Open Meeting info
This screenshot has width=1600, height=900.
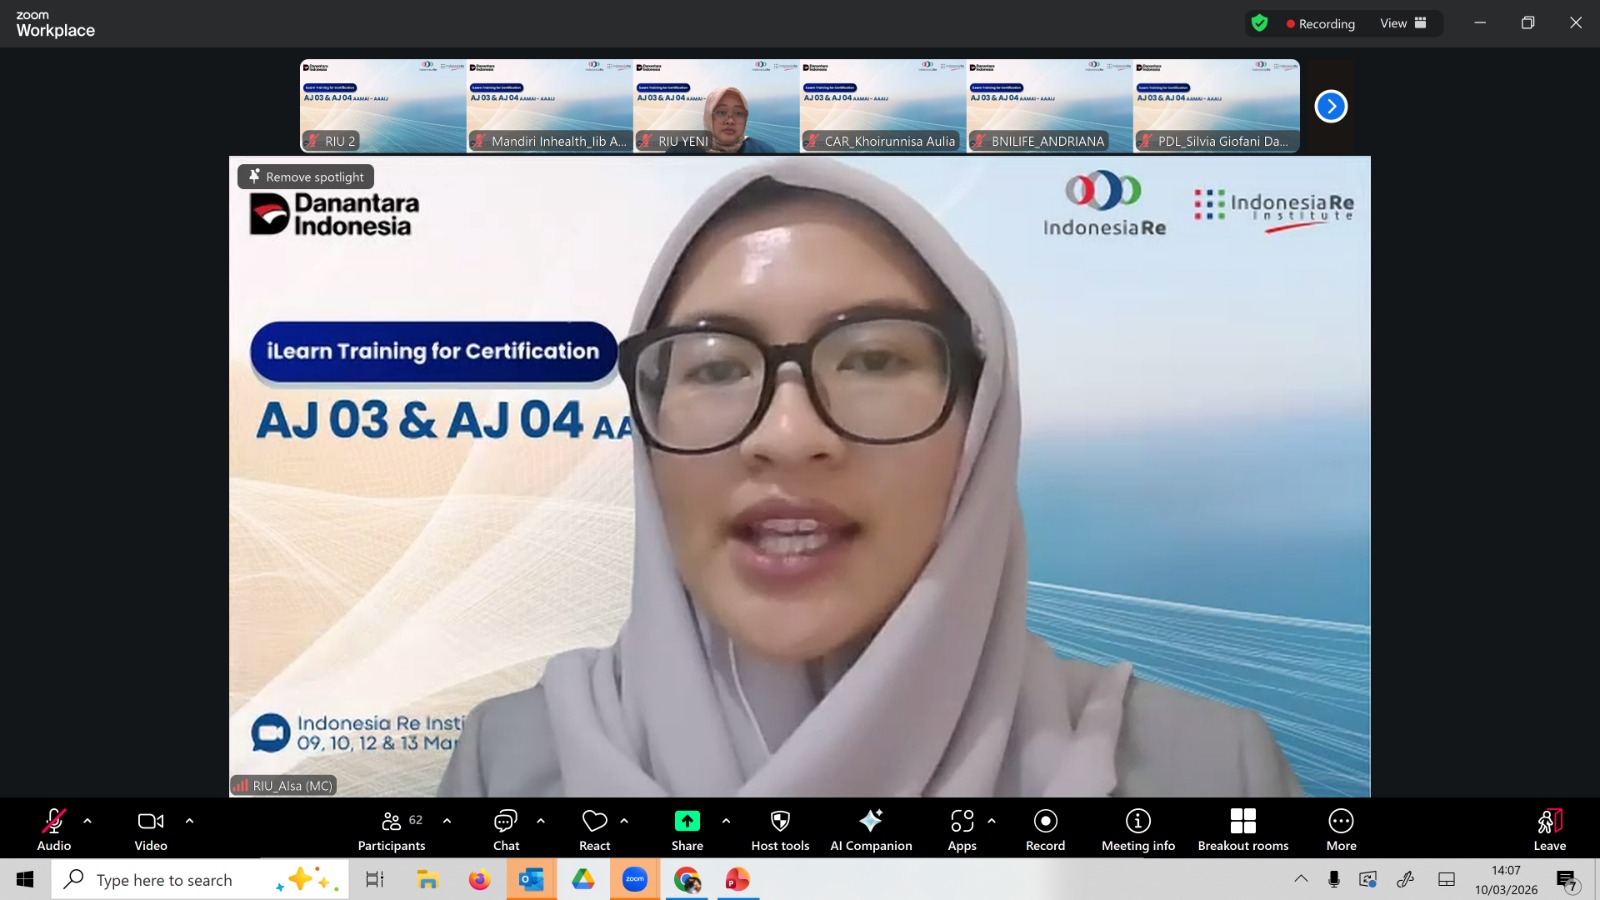[1138, 830]
